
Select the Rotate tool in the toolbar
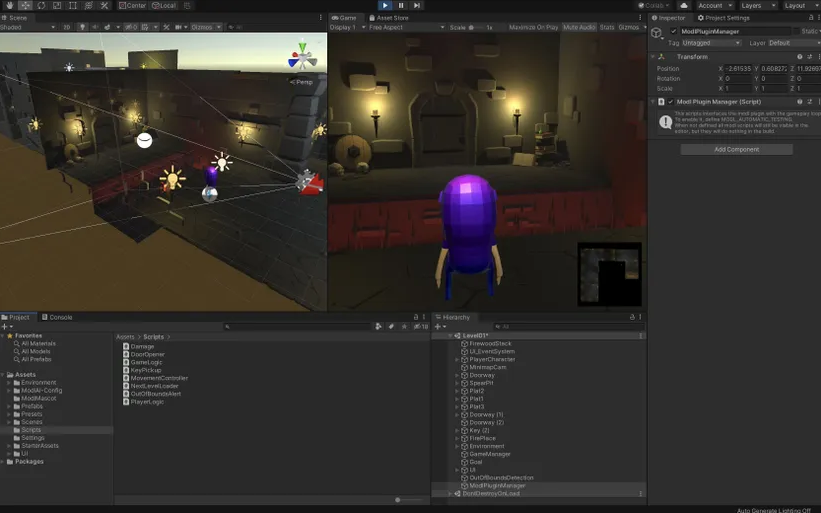[x=41, y=5]
